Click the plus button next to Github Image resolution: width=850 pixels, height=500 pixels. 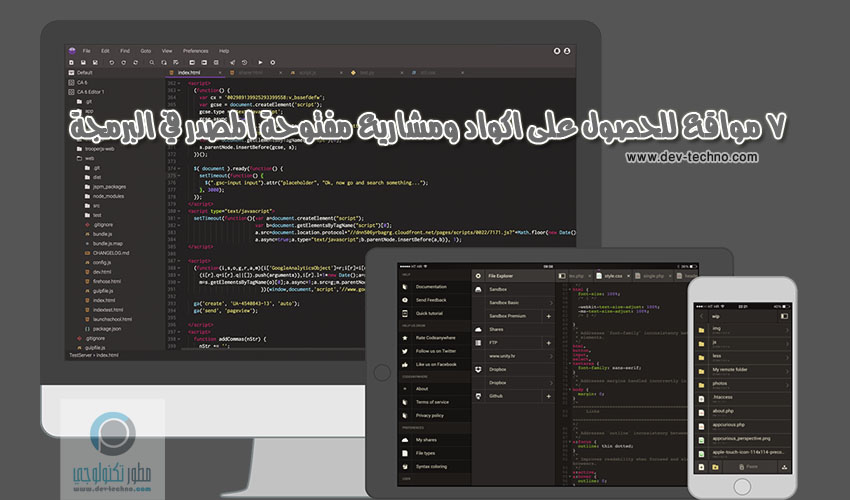click(x=549, y=396)
